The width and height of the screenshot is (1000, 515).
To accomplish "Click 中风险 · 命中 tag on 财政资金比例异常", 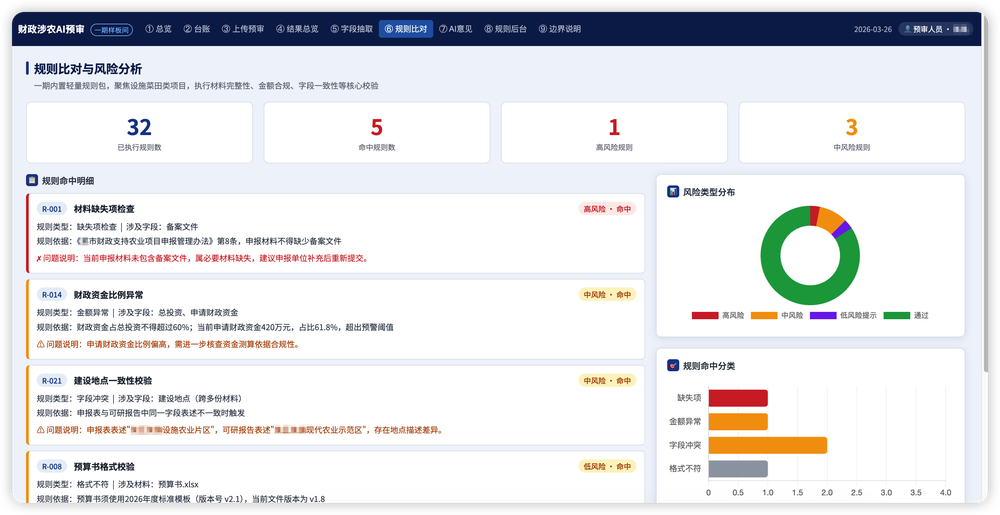I will point(607,294).
